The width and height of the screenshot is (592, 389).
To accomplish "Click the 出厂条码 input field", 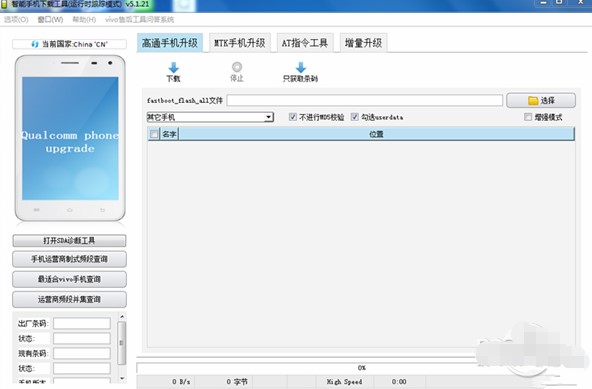I will point(82,324).
